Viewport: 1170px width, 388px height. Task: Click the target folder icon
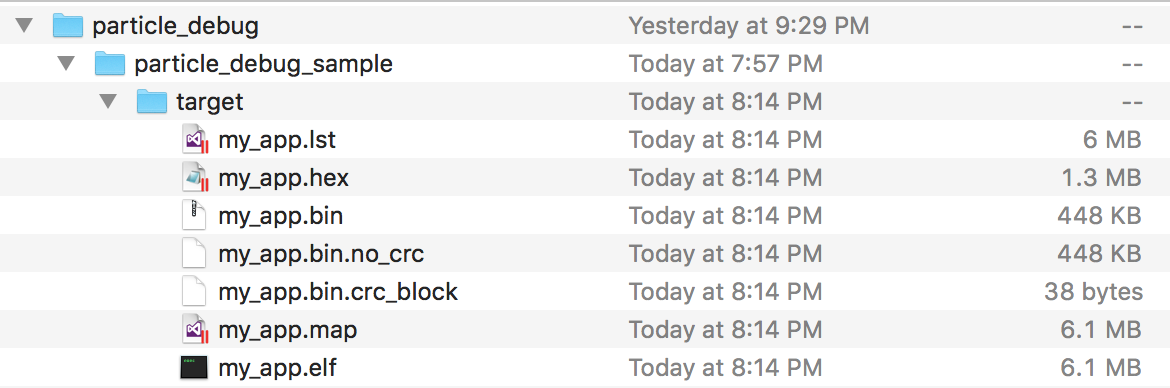click(151, 101)
